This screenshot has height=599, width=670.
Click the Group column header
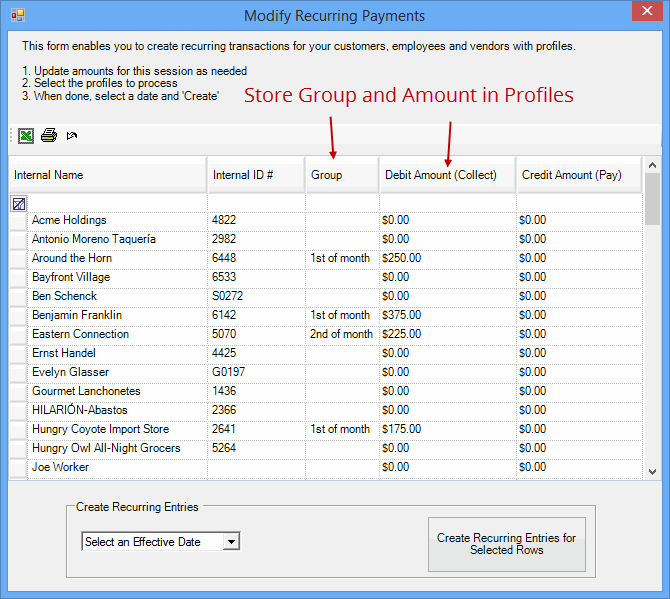click(342, 175)
